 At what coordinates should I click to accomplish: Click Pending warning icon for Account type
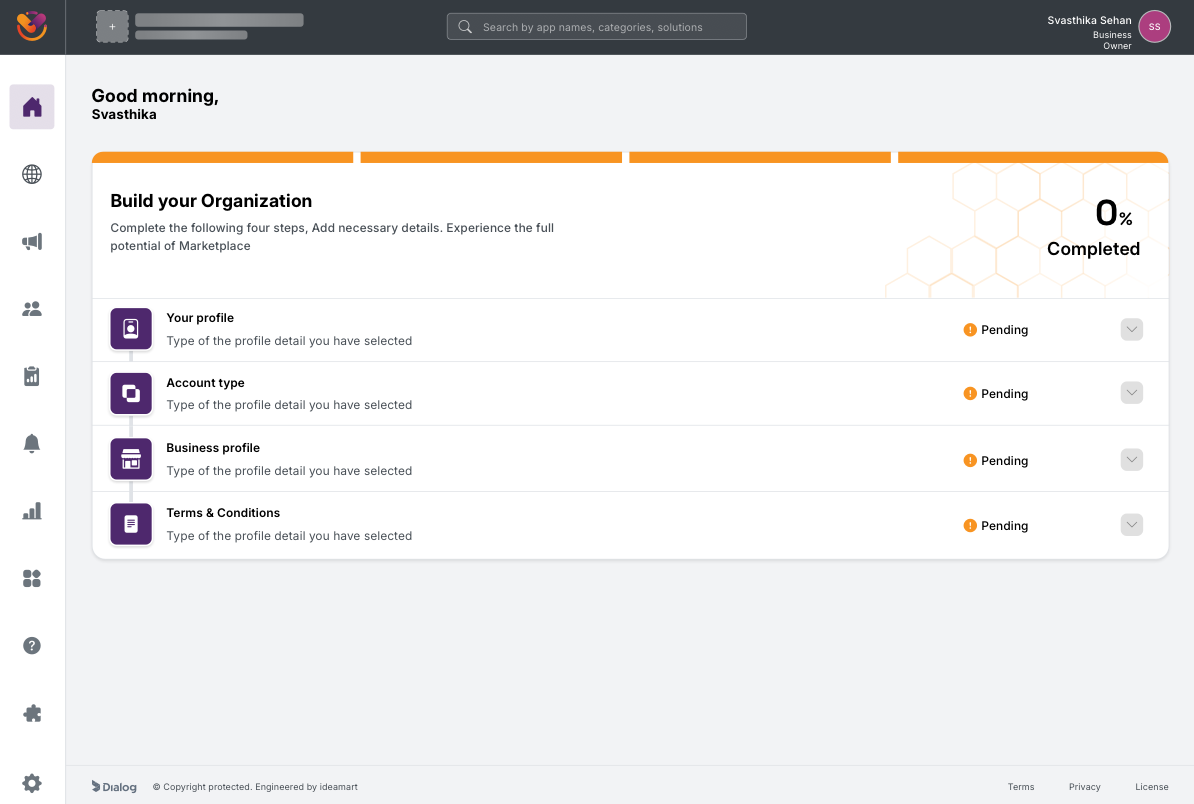(x=970, y=394)
